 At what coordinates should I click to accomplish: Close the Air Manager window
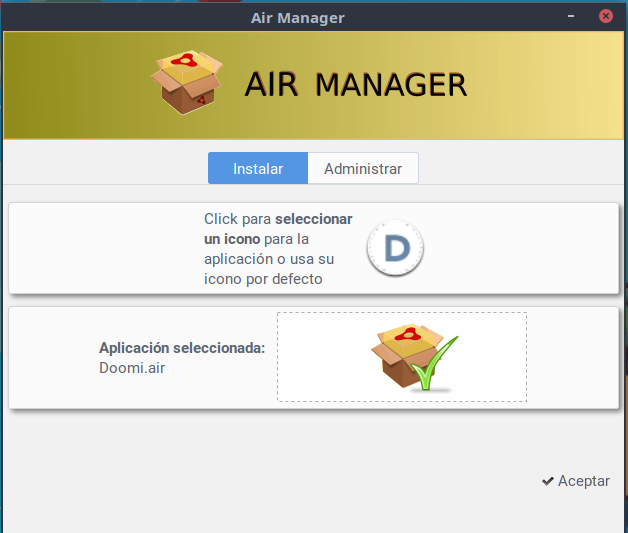coord(606,16)
